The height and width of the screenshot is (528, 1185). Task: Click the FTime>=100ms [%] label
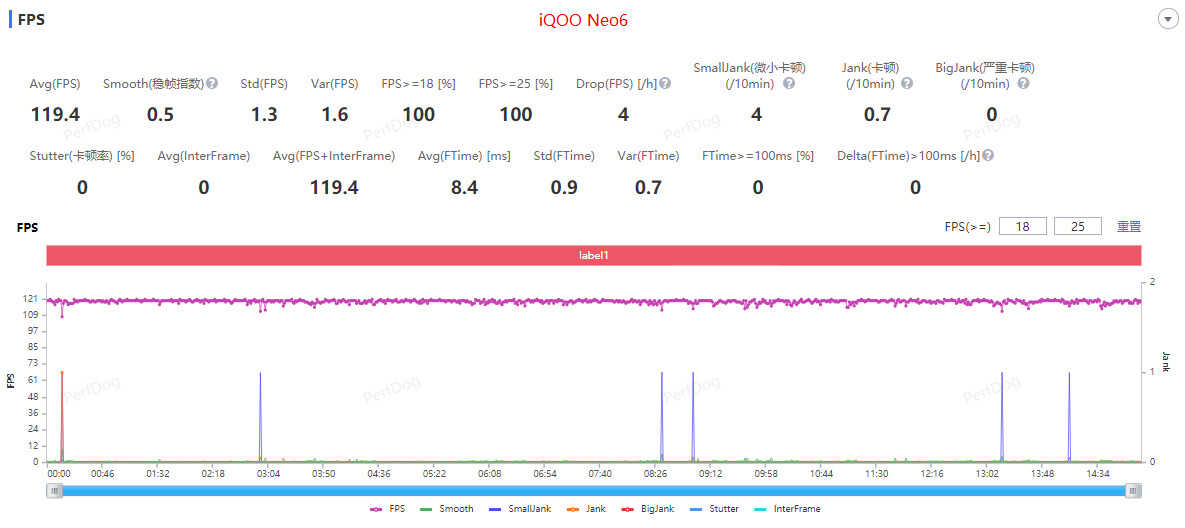tap(757, 156)
